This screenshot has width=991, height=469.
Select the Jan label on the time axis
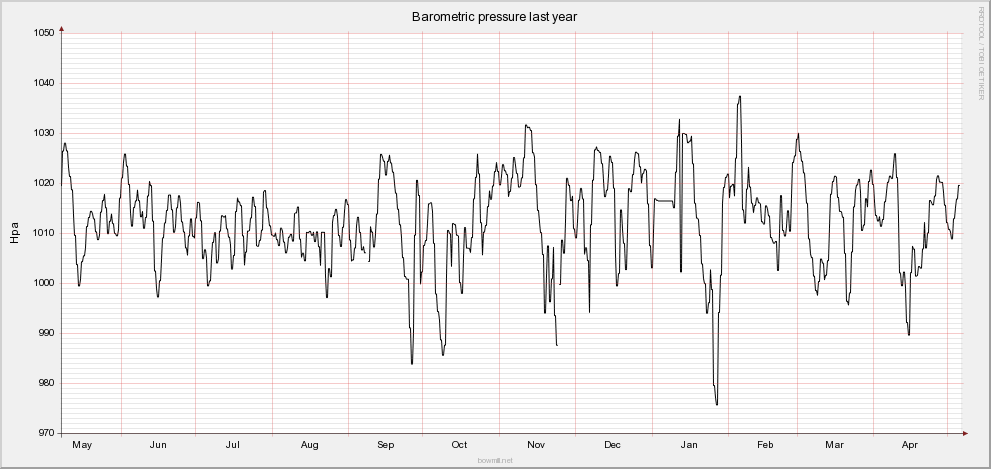click(x=689, y=444)
